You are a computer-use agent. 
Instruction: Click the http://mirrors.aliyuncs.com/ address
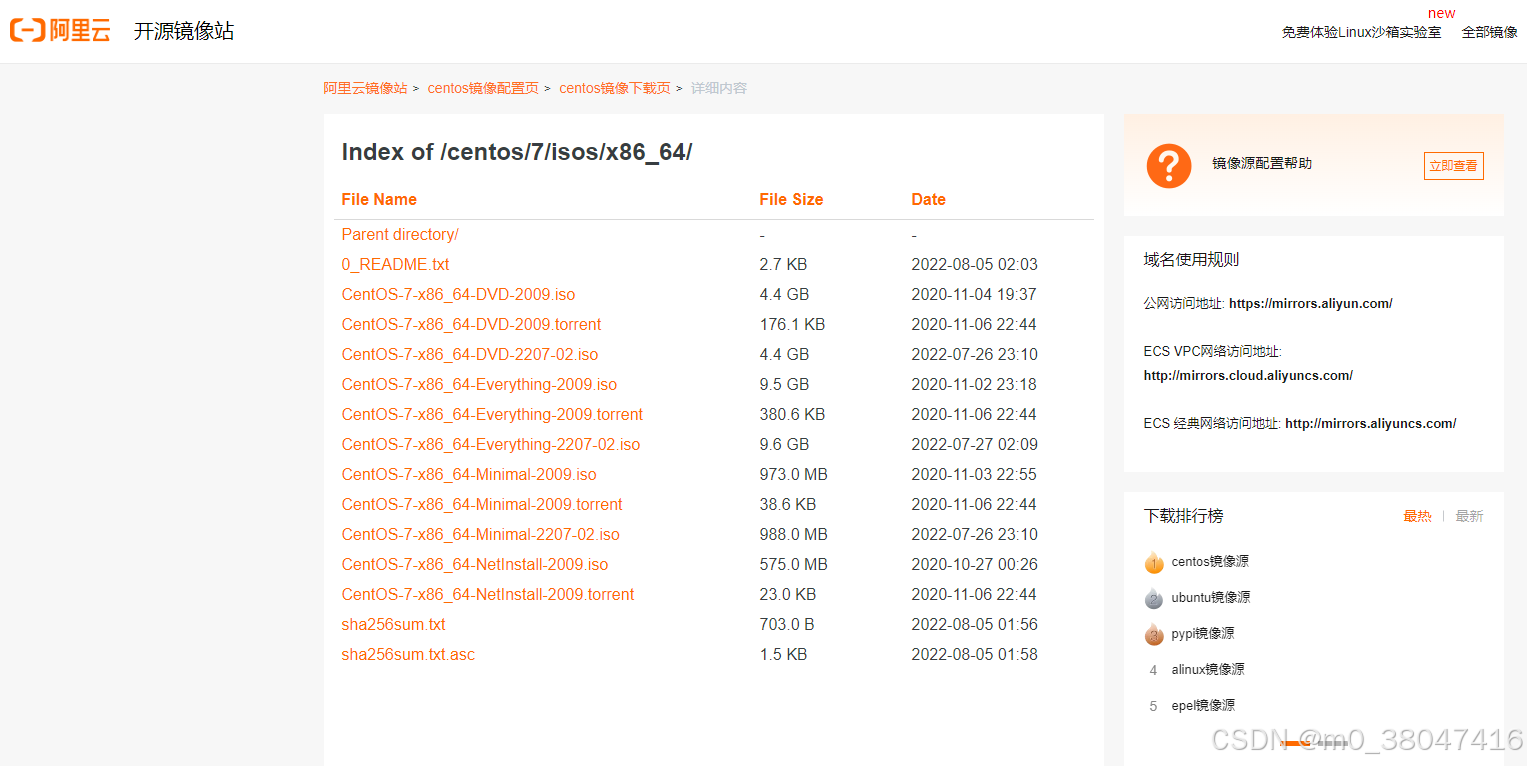tap(1370, 423)
